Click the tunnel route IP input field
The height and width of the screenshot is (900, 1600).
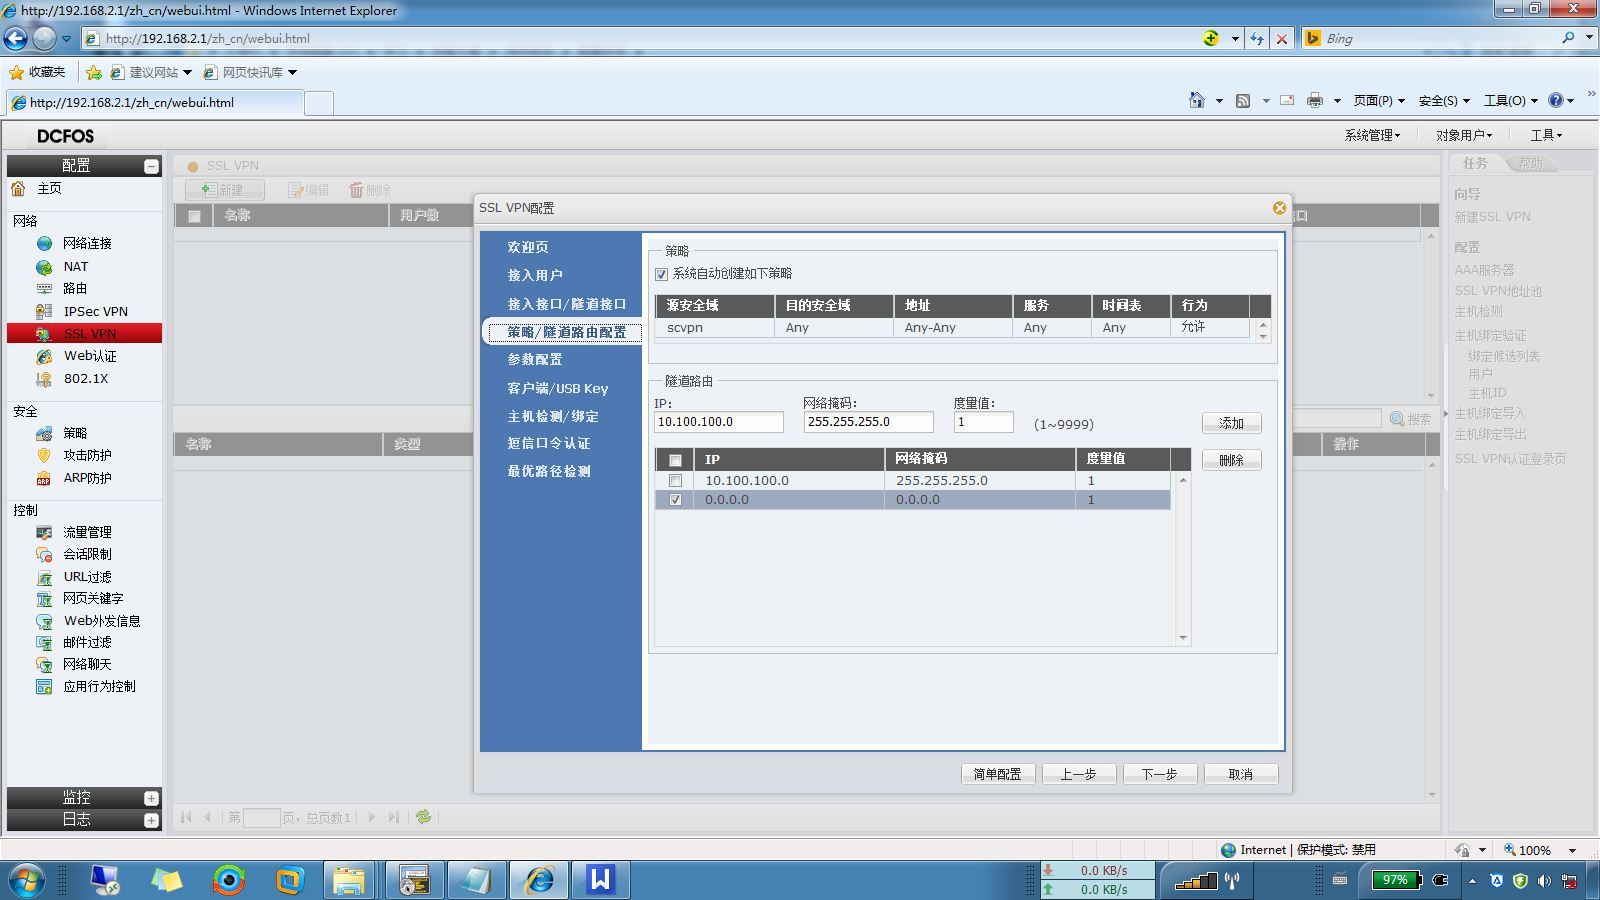pyautogui.click(x=718, y=422)
